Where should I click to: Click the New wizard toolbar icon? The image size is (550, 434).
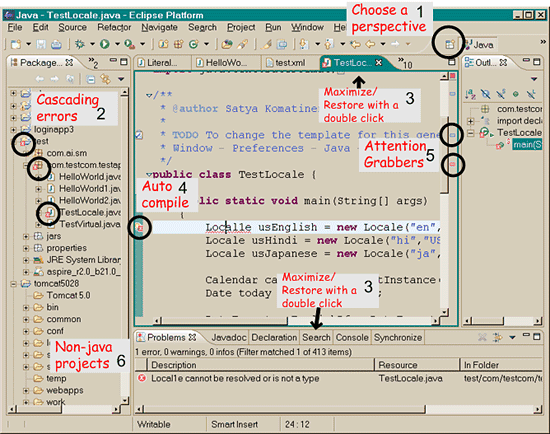(x=16, y=44)
